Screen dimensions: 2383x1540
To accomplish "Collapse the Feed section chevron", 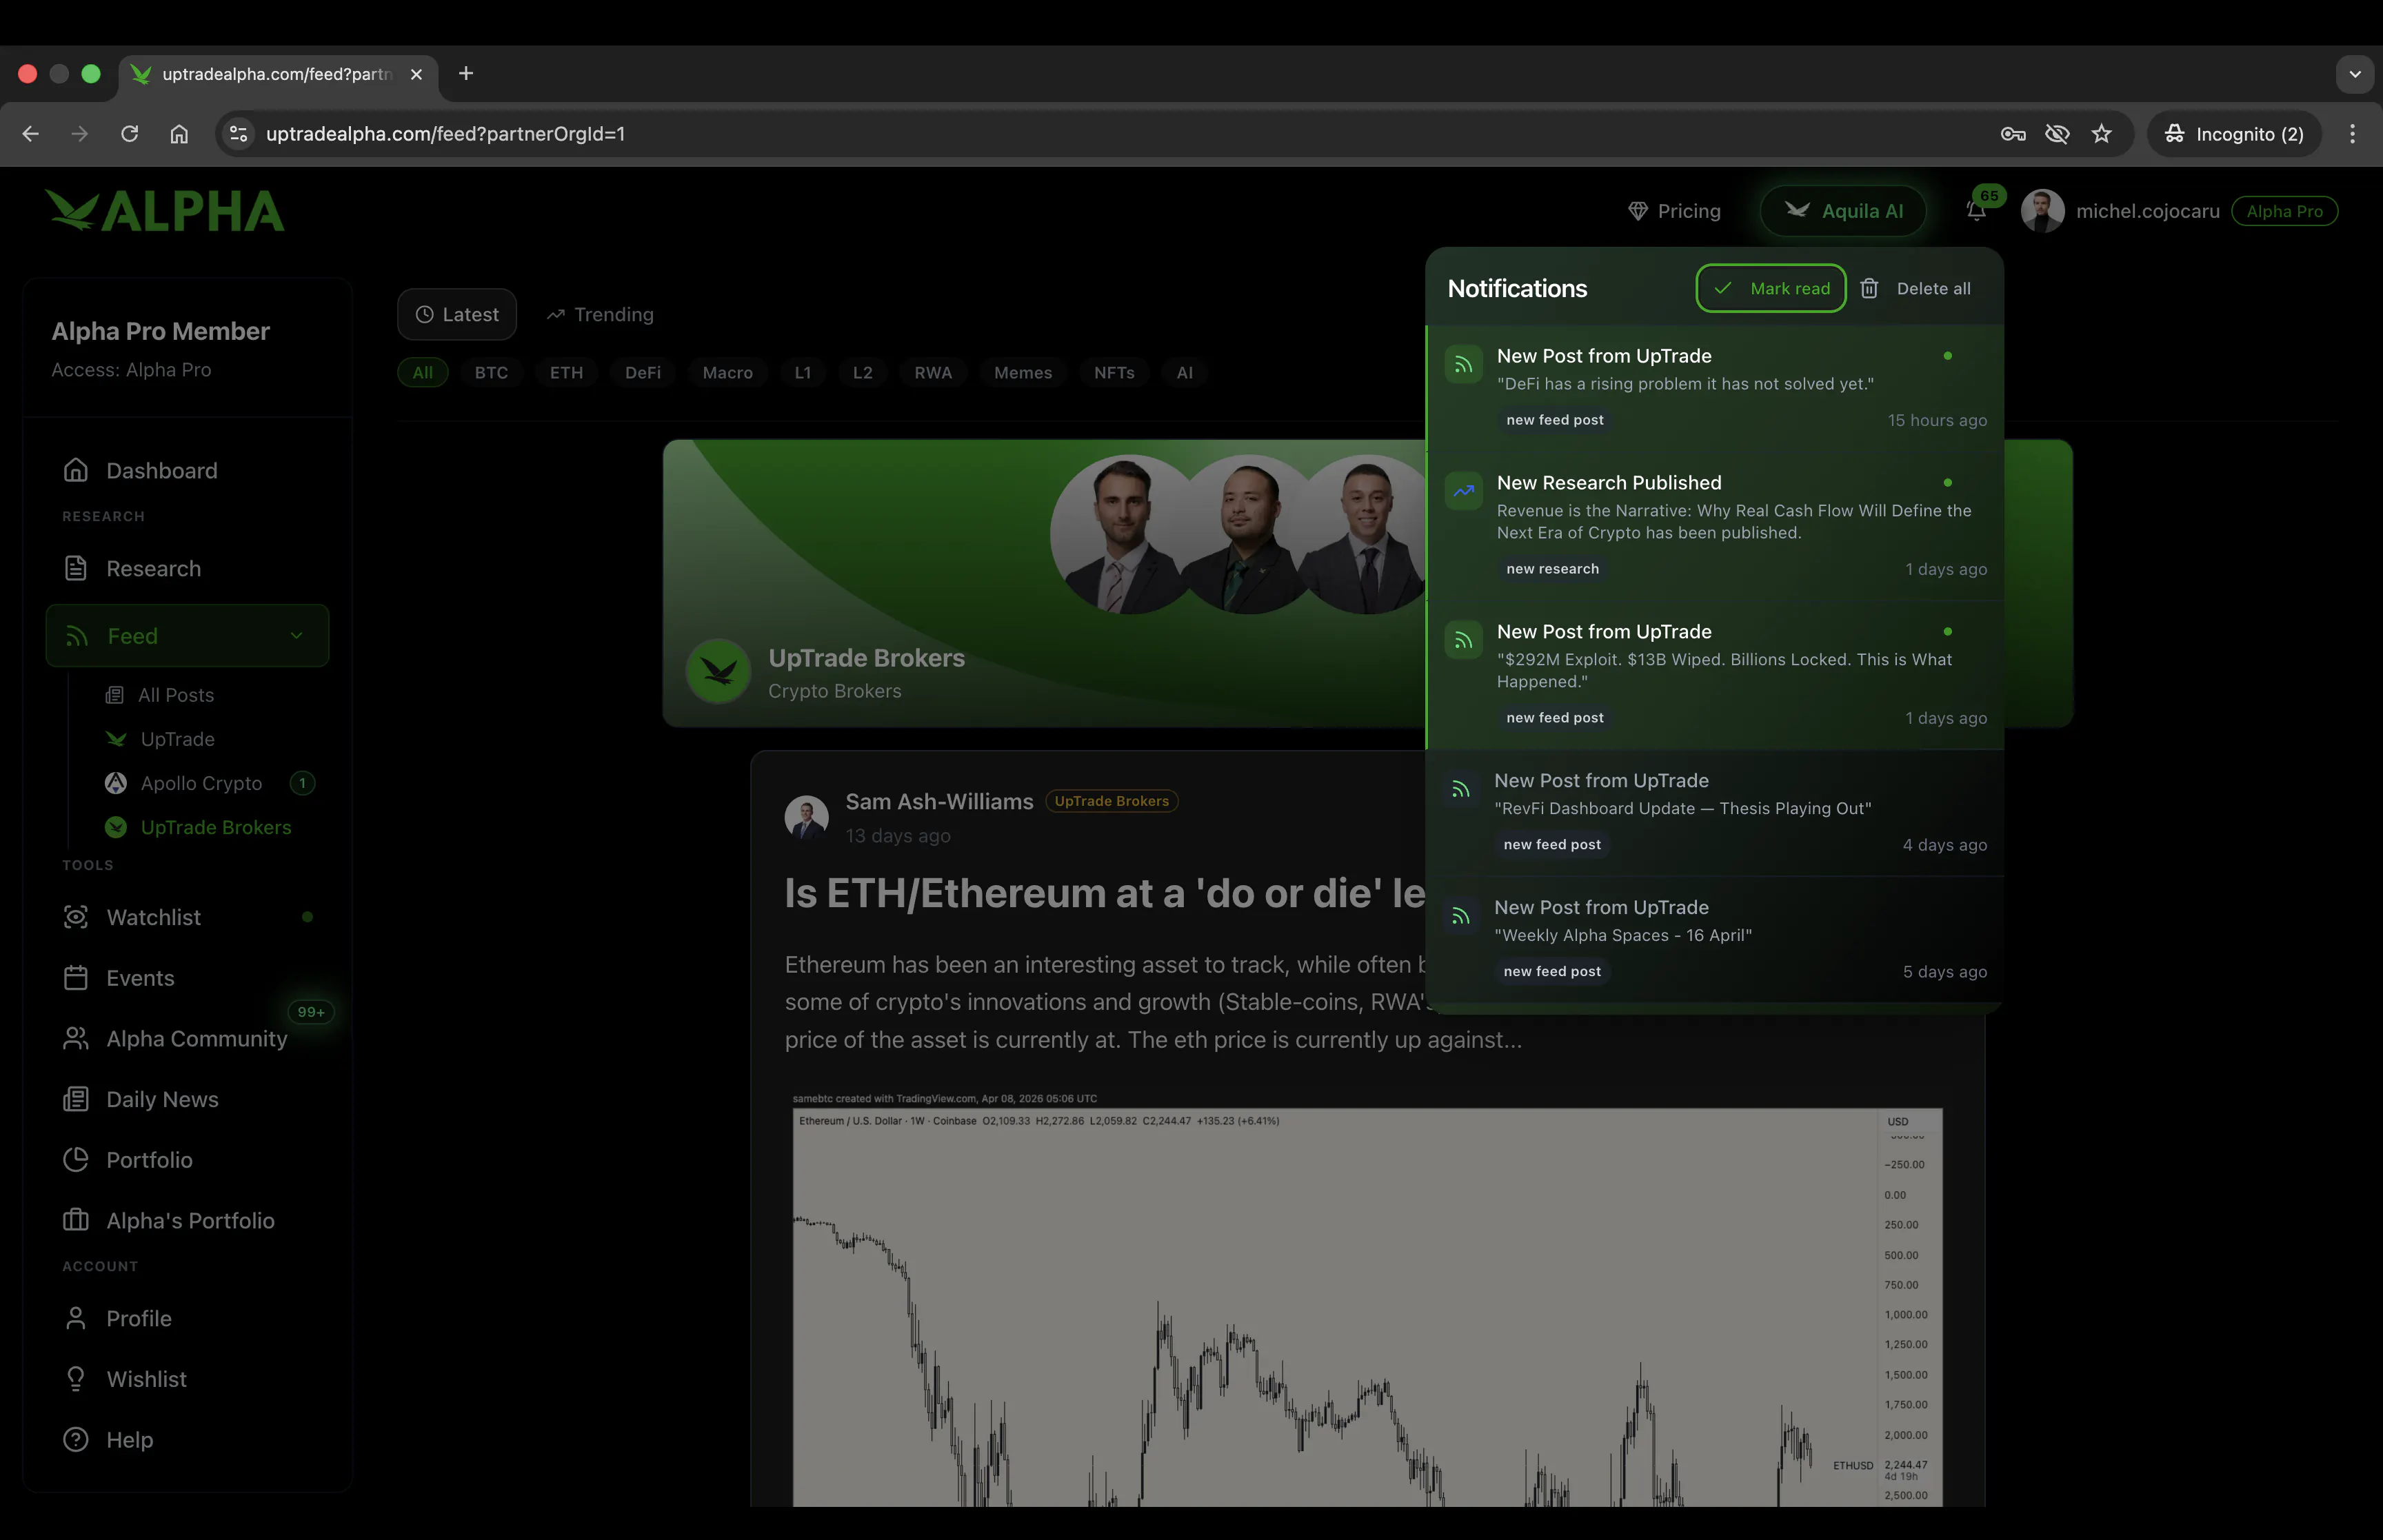I will coord(297,636).
